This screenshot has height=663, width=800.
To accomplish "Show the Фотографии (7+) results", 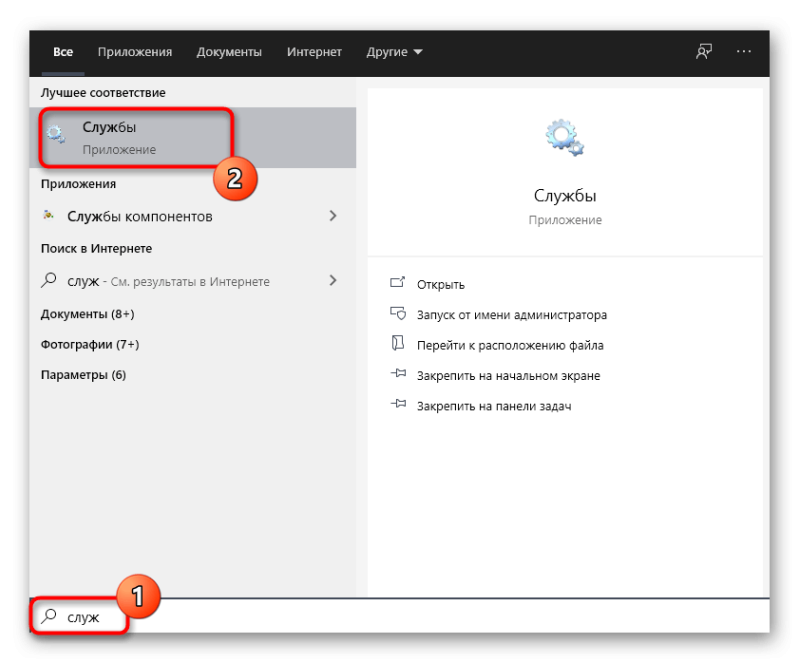I will [90, 345].
